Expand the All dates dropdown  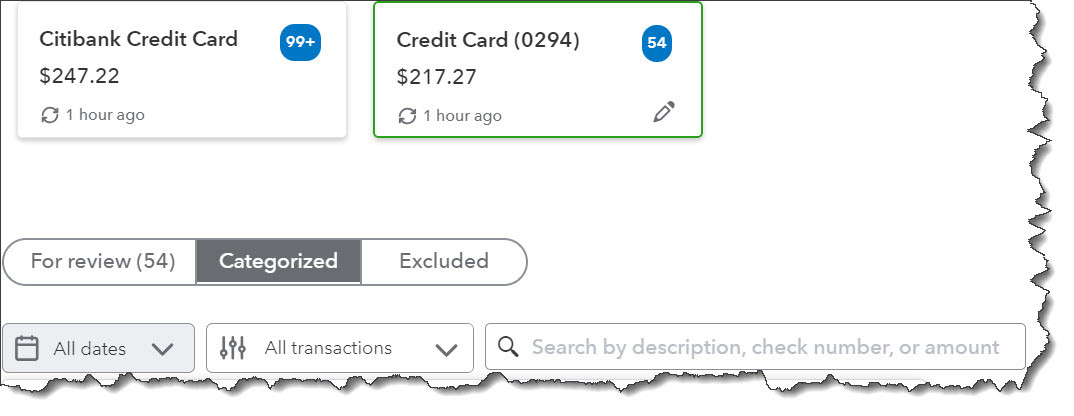pos(98,348)
